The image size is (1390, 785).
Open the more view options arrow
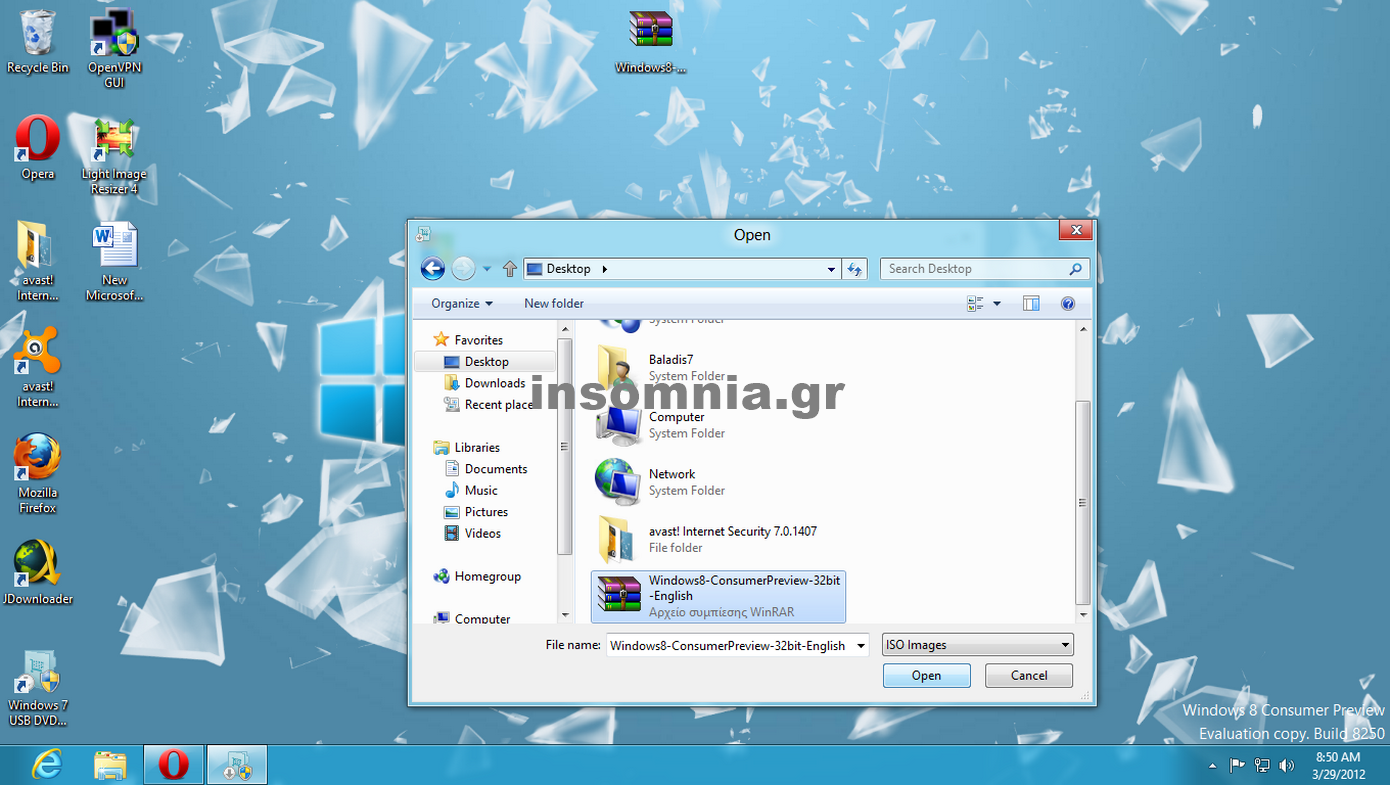click(x=997, y=304)
